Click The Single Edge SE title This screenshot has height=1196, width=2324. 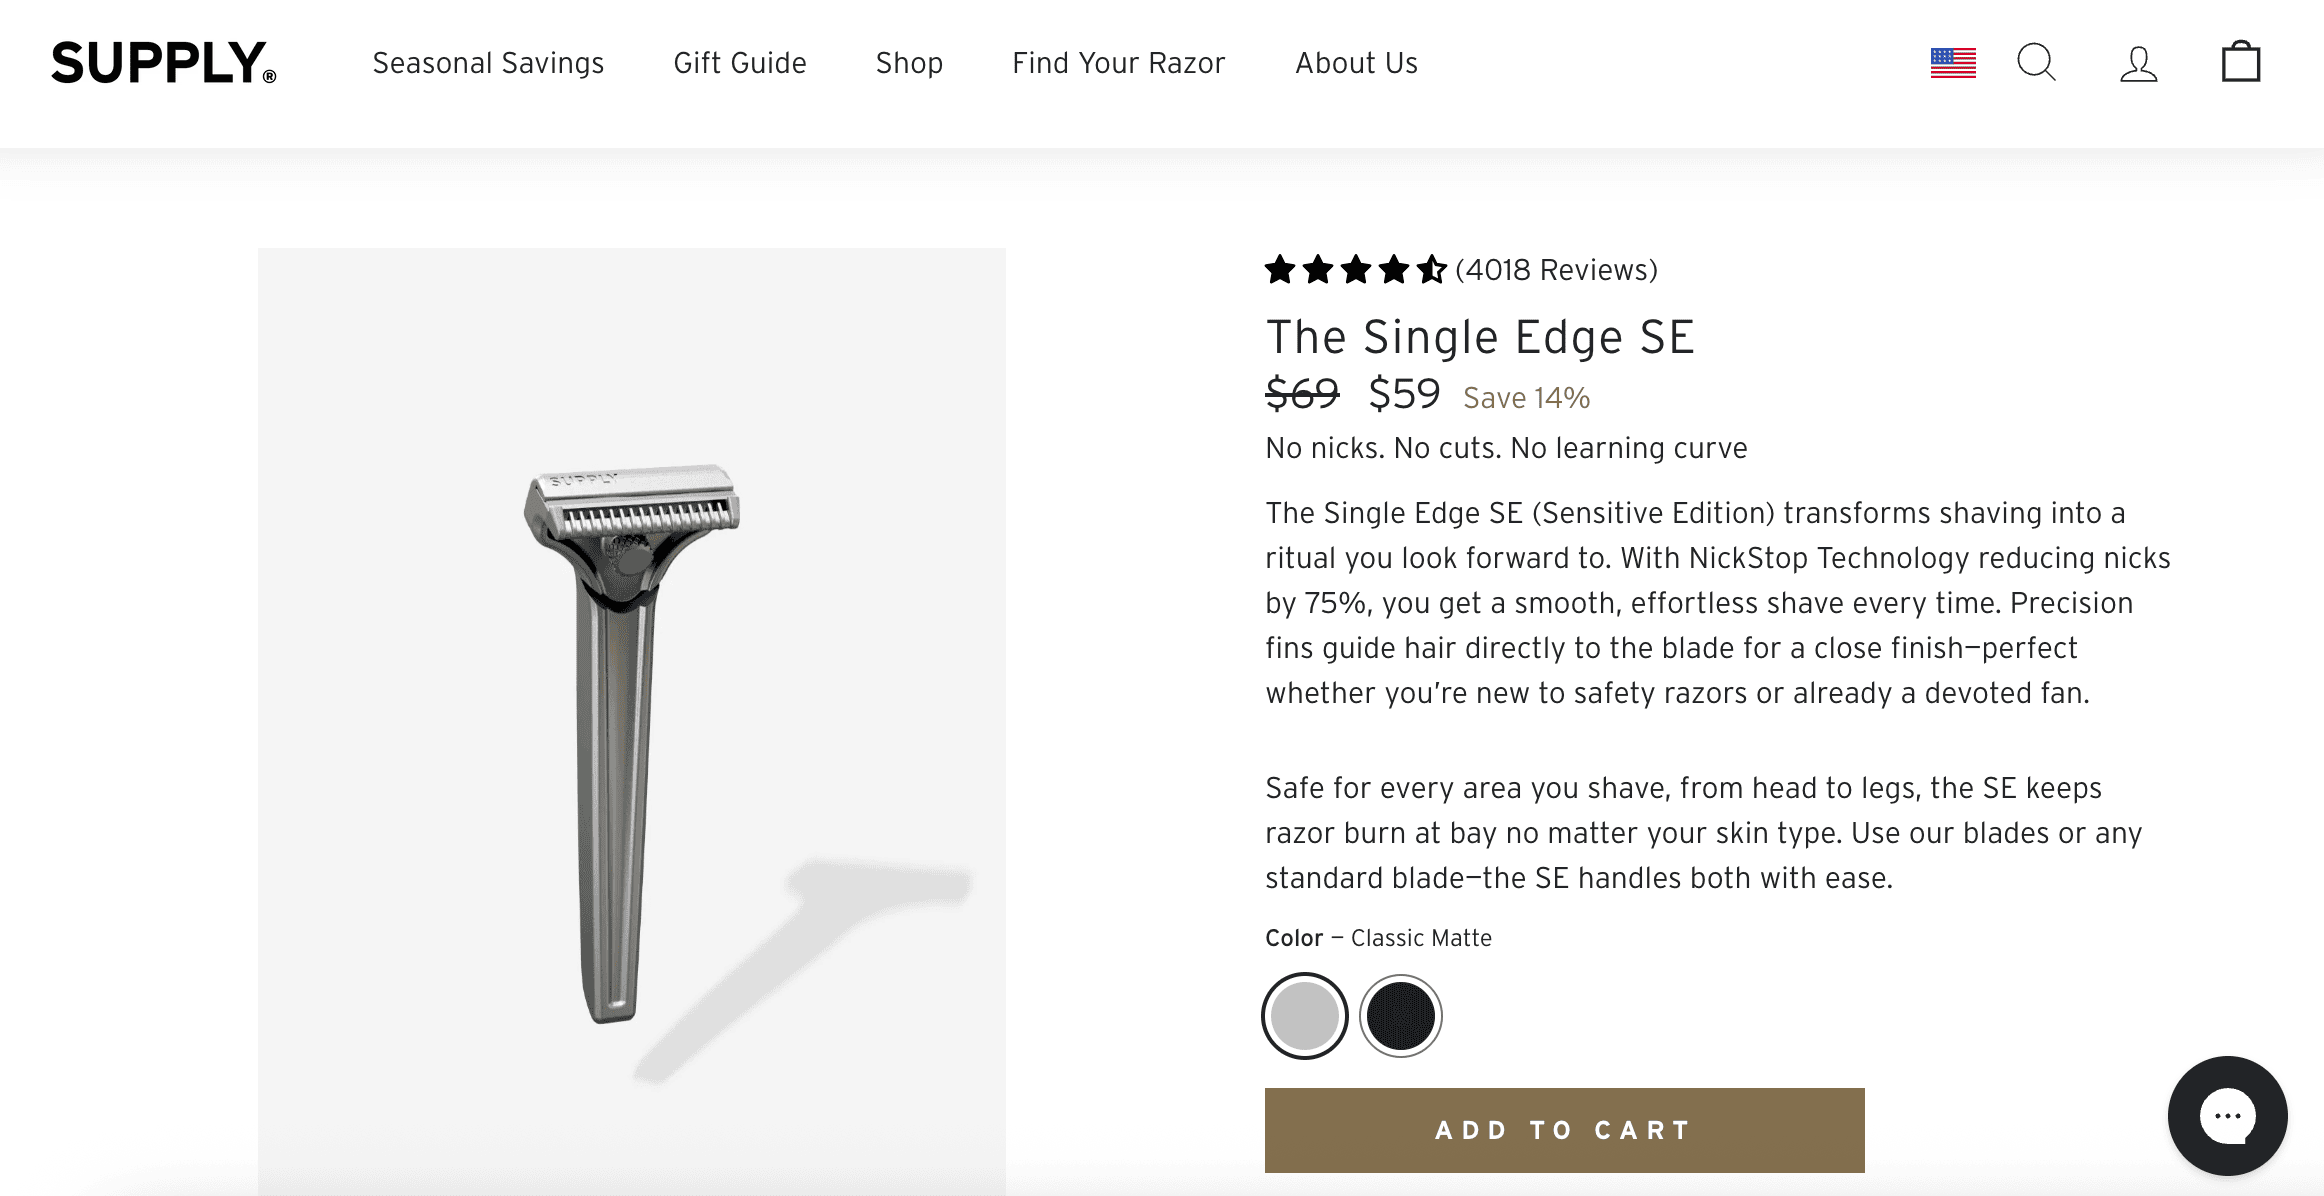point(1480,337)
